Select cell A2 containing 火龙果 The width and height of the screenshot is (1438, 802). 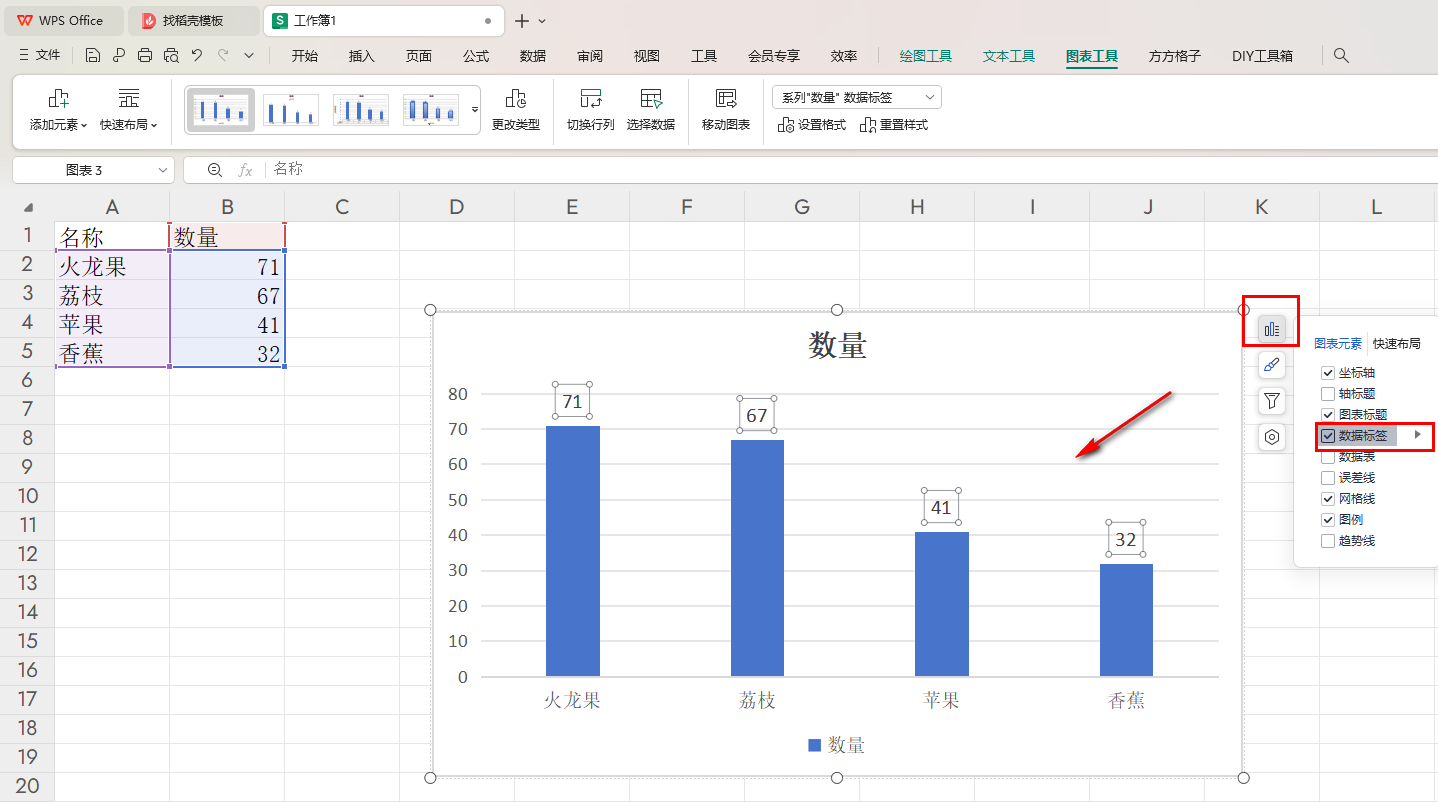(x=112, y=266)
